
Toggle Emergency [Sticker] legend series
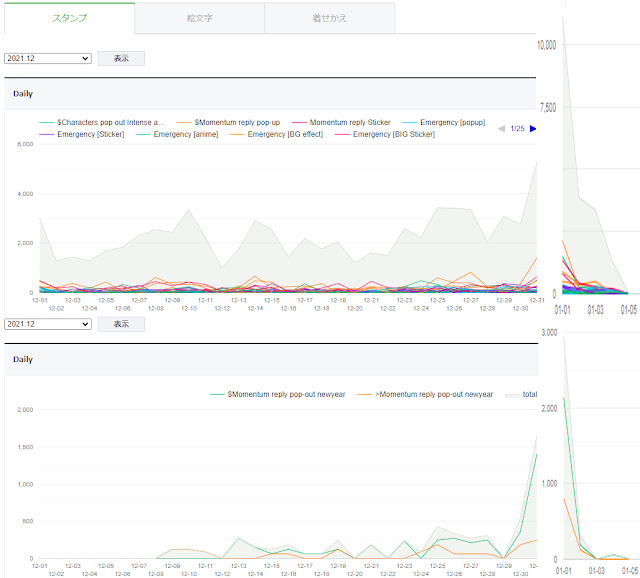point(82,134)
